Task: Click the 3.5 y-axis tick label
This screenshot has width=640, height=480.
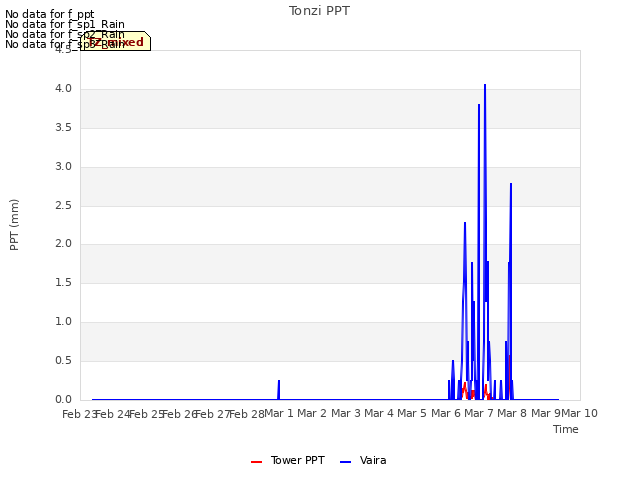Action: click(x=64, y=128)
